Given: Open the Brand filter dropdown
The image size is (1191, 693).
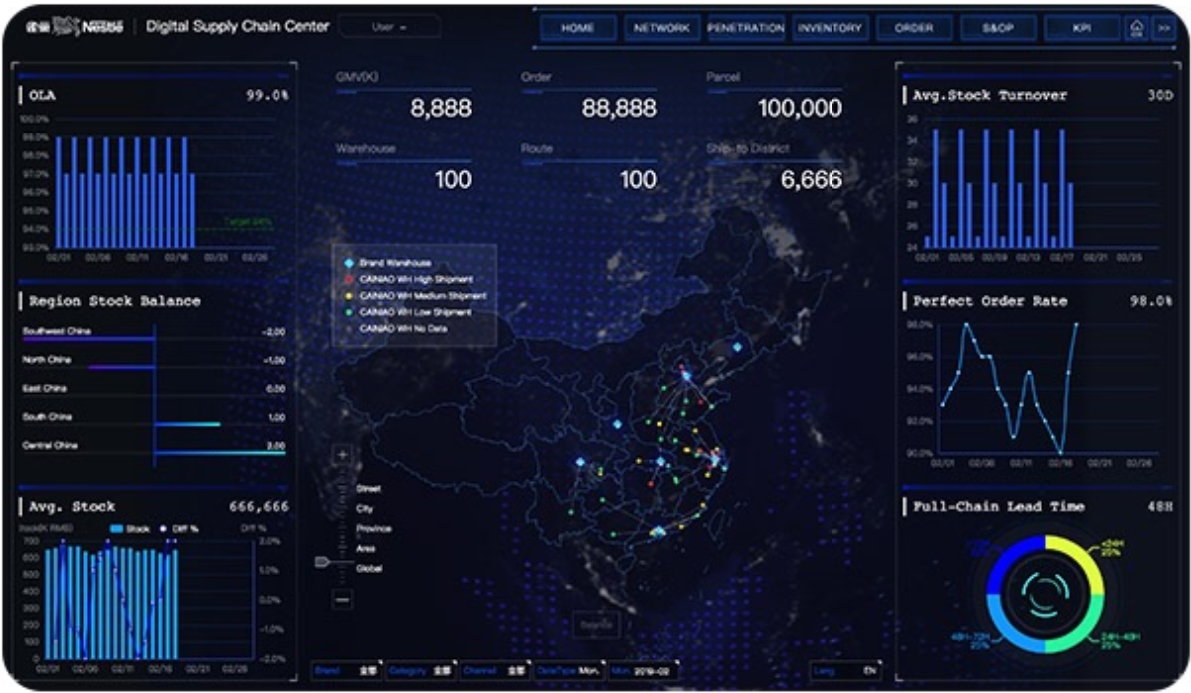Looking at the screenshot, I should pyautogui.click(x=345, y=671).
